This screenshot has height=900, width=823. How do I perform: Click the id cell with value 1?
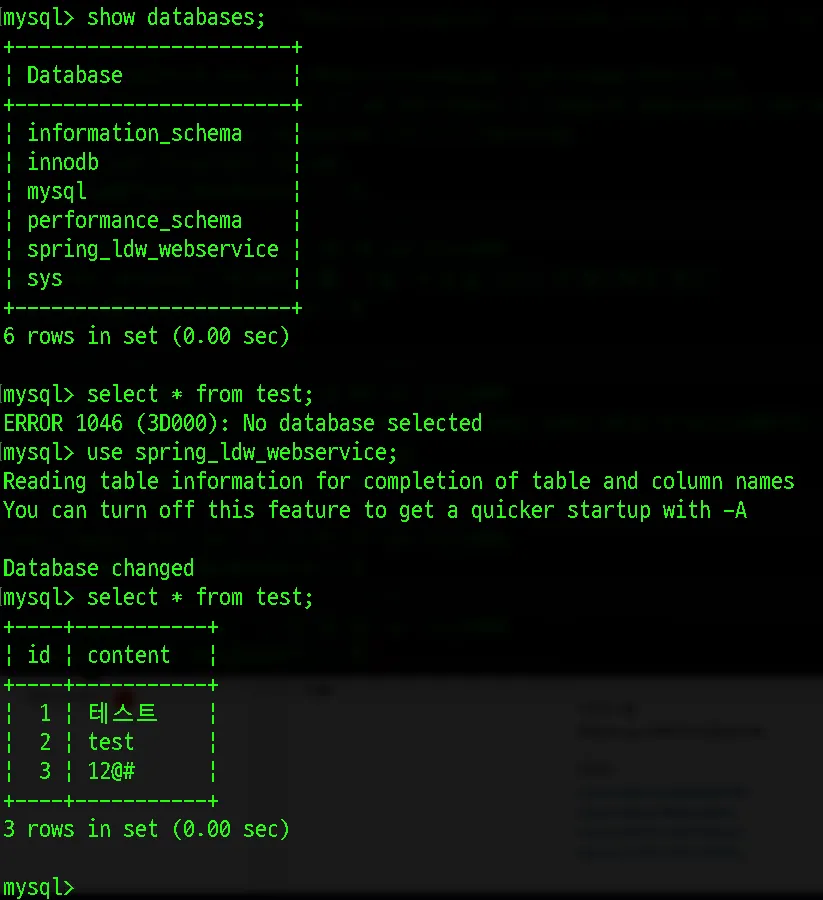click(x=45, y=713)
